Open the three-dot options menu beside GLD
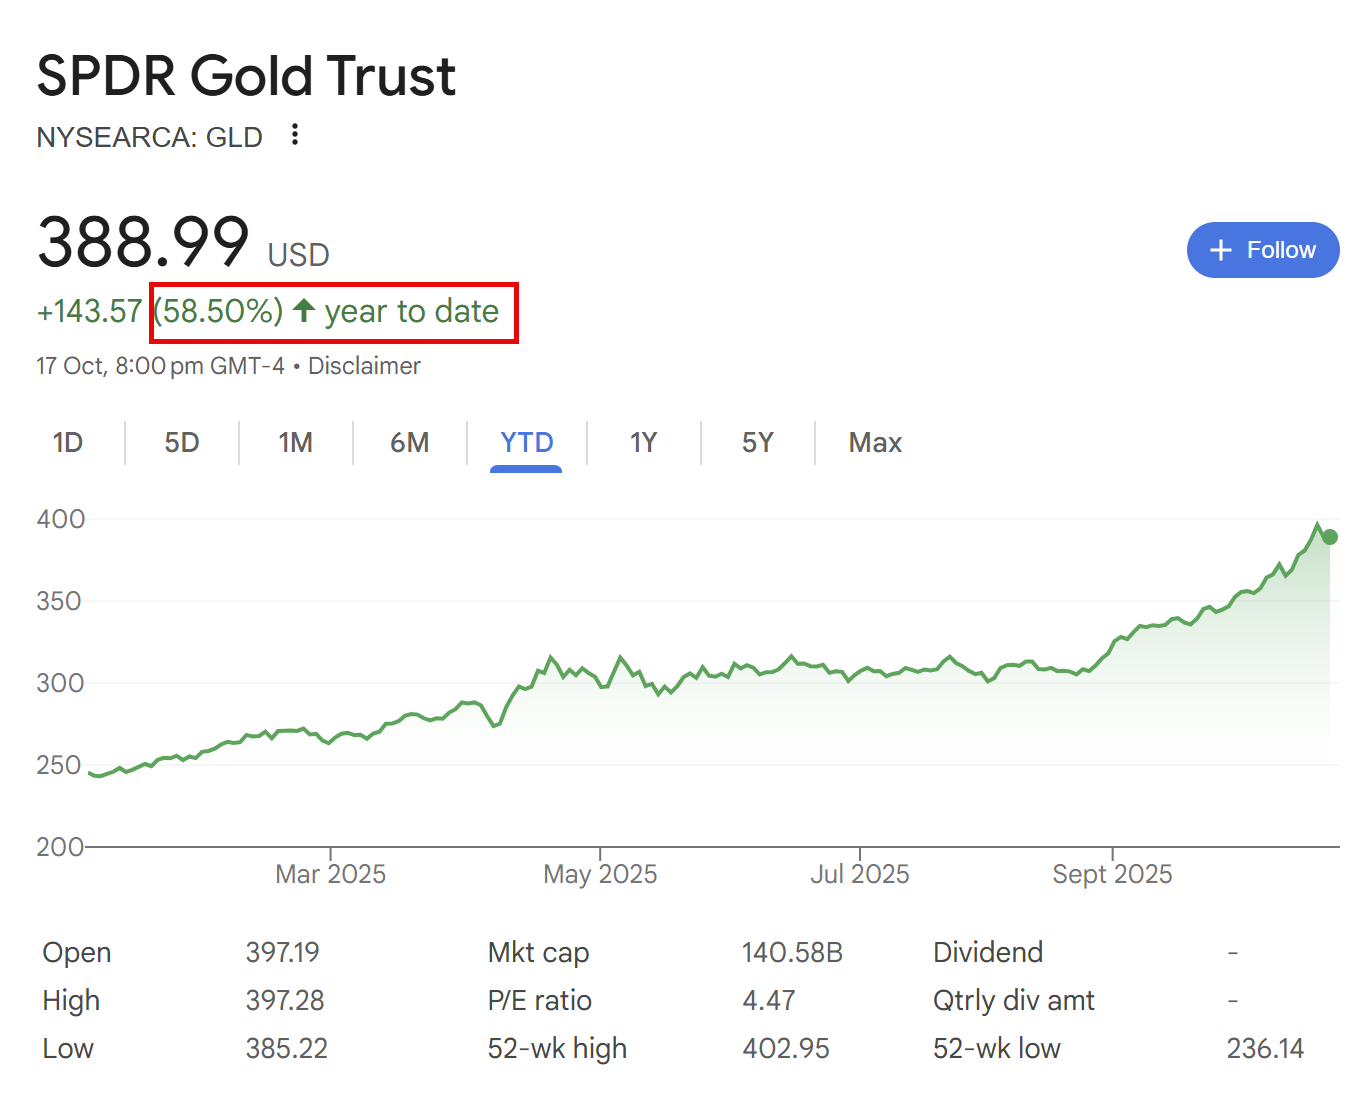This screenshot has width=1353, height=1093. 294,135
